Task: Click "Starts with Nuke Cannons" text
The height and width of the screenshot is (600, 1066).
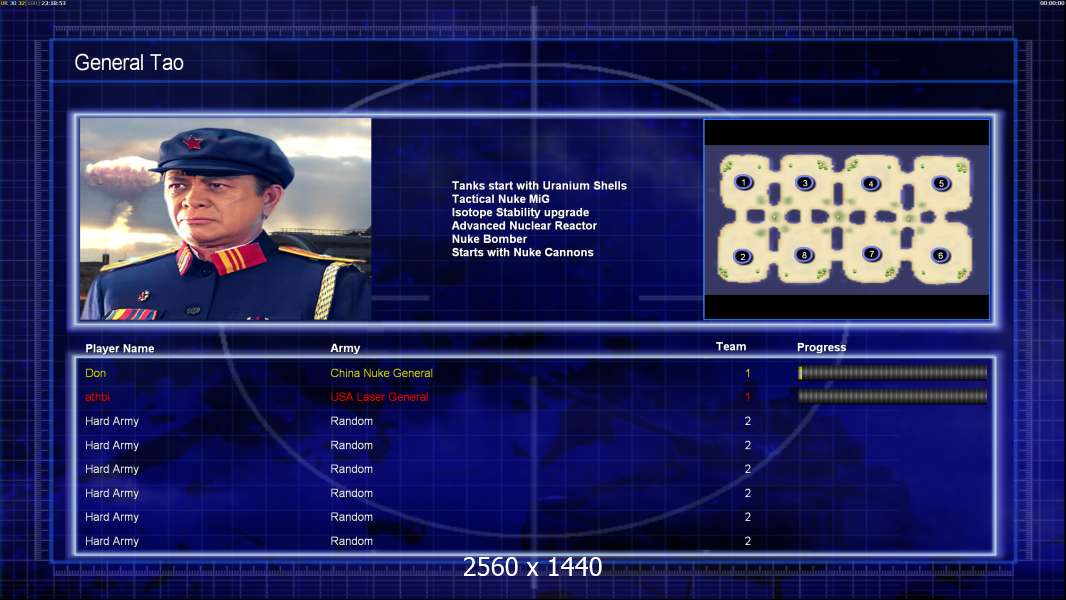Action: pos(522,252)
